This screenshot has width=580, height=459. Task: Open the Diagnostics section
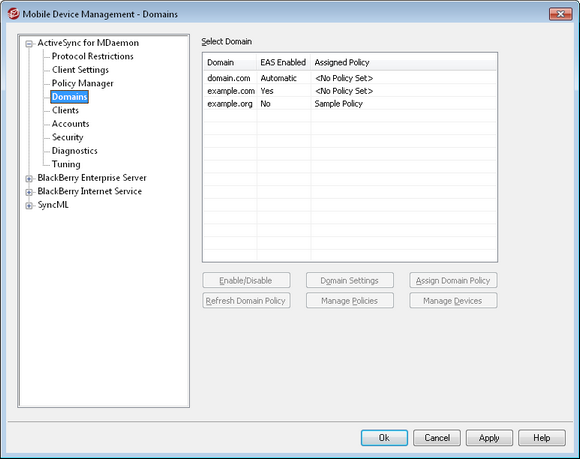pos(74,151)
